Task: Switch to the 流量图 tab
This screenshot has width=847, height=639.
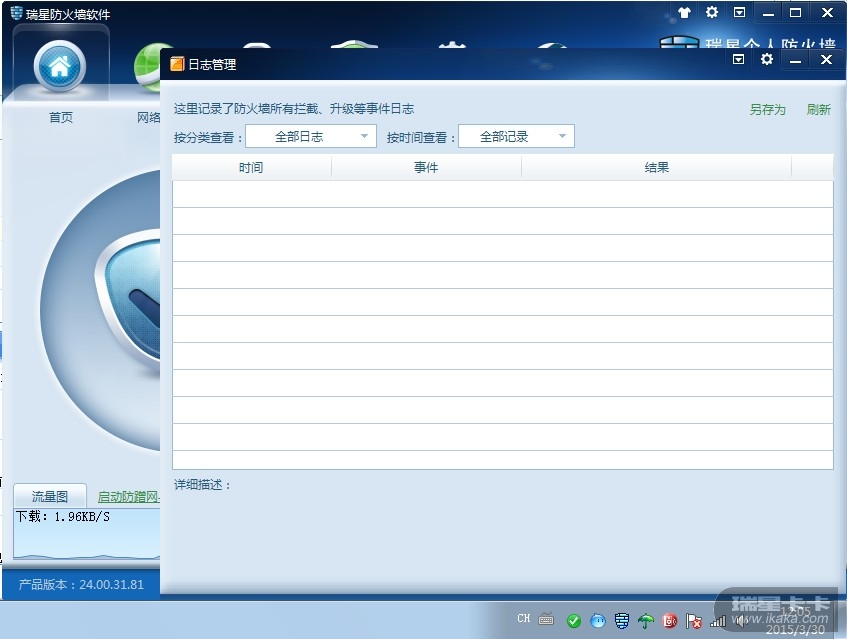Action: tap(50, 496)
